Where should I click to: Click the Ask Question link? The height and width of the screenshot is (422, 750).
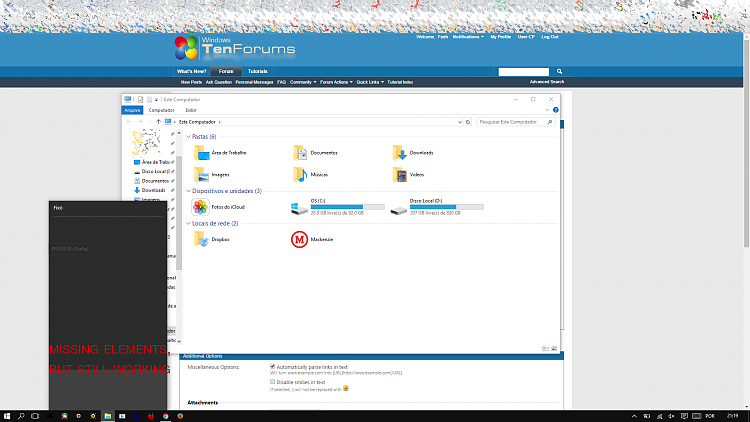[219, 82]
